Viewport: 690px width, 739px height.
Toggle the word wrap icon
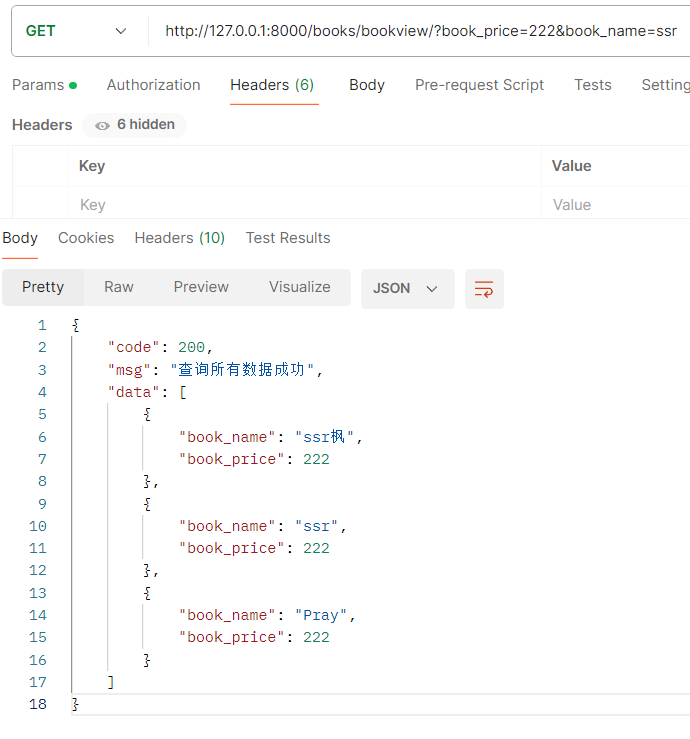pyautogui.click(x=484, y=289)
